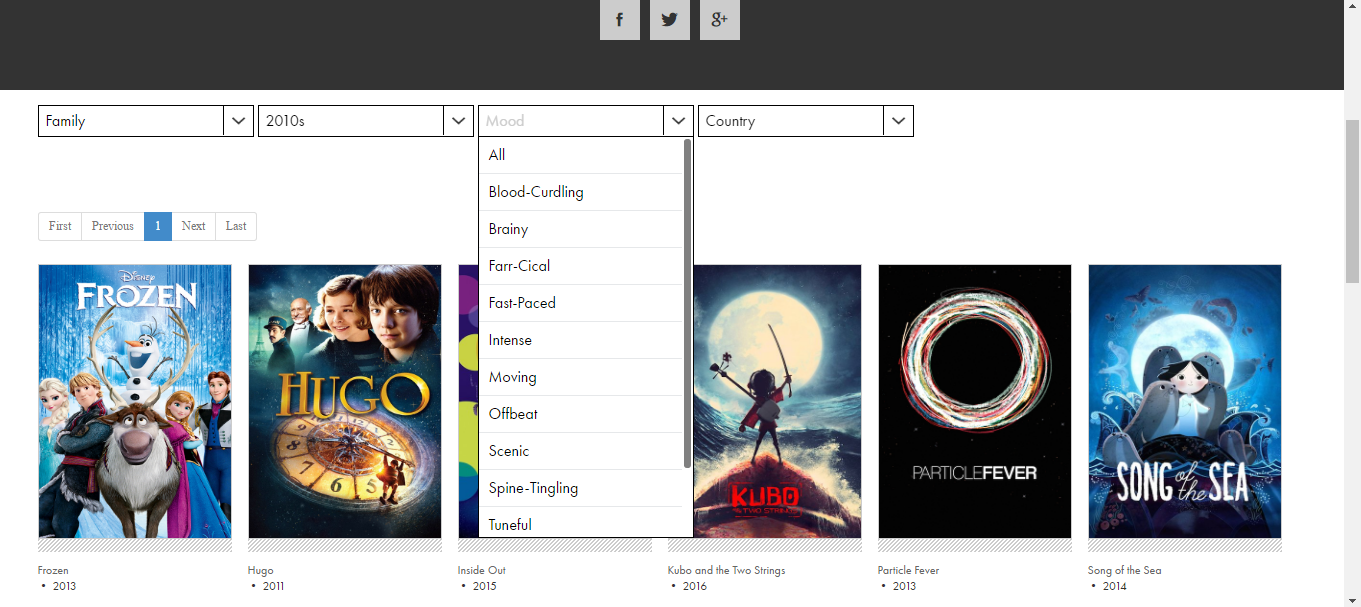Select Blood-Curdling from the mood list
1361x607 pixels.
[x=536, y=192]
